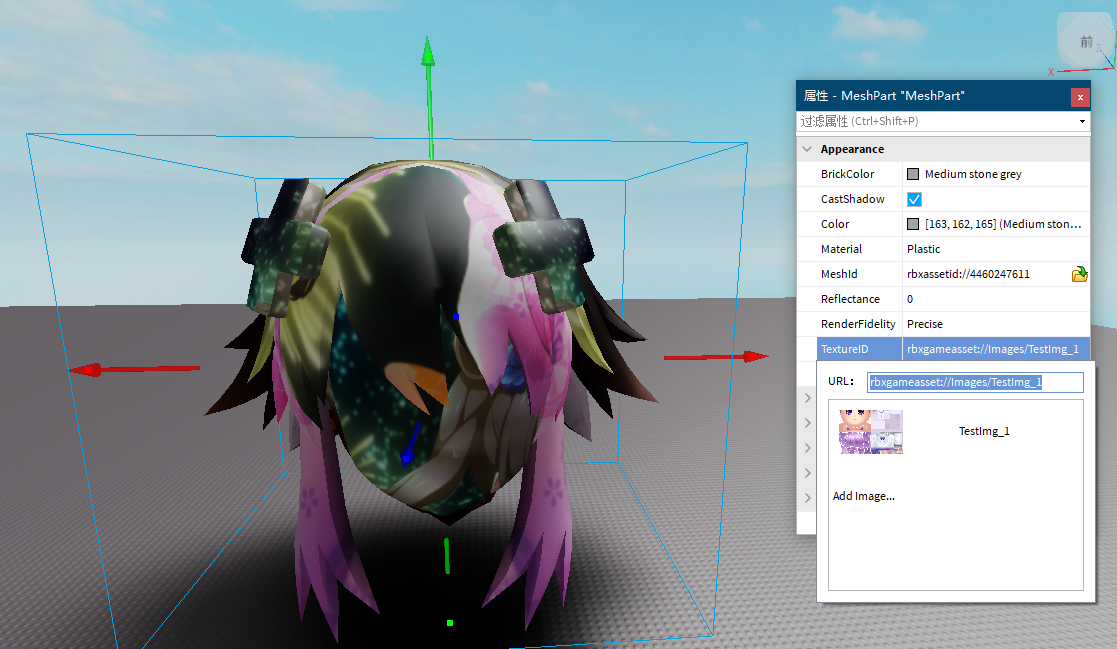Viewport: 1117px width, 649px height.
Task: Select the TestImg_1 image thumbnail
Action: pyautogui.click(x=871, y=432)
